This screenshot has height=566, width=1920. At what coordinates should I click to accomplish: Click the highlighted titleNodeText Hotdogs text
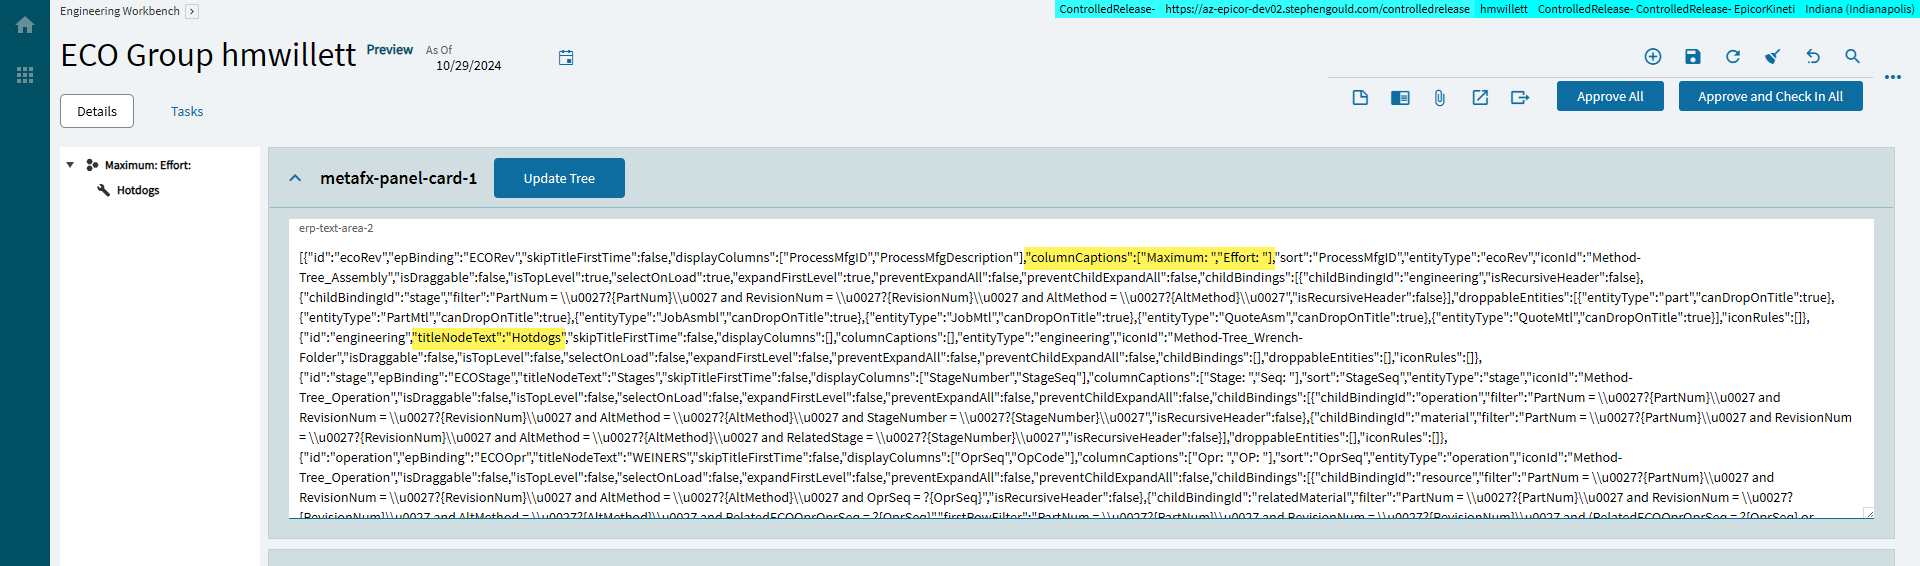489,337
